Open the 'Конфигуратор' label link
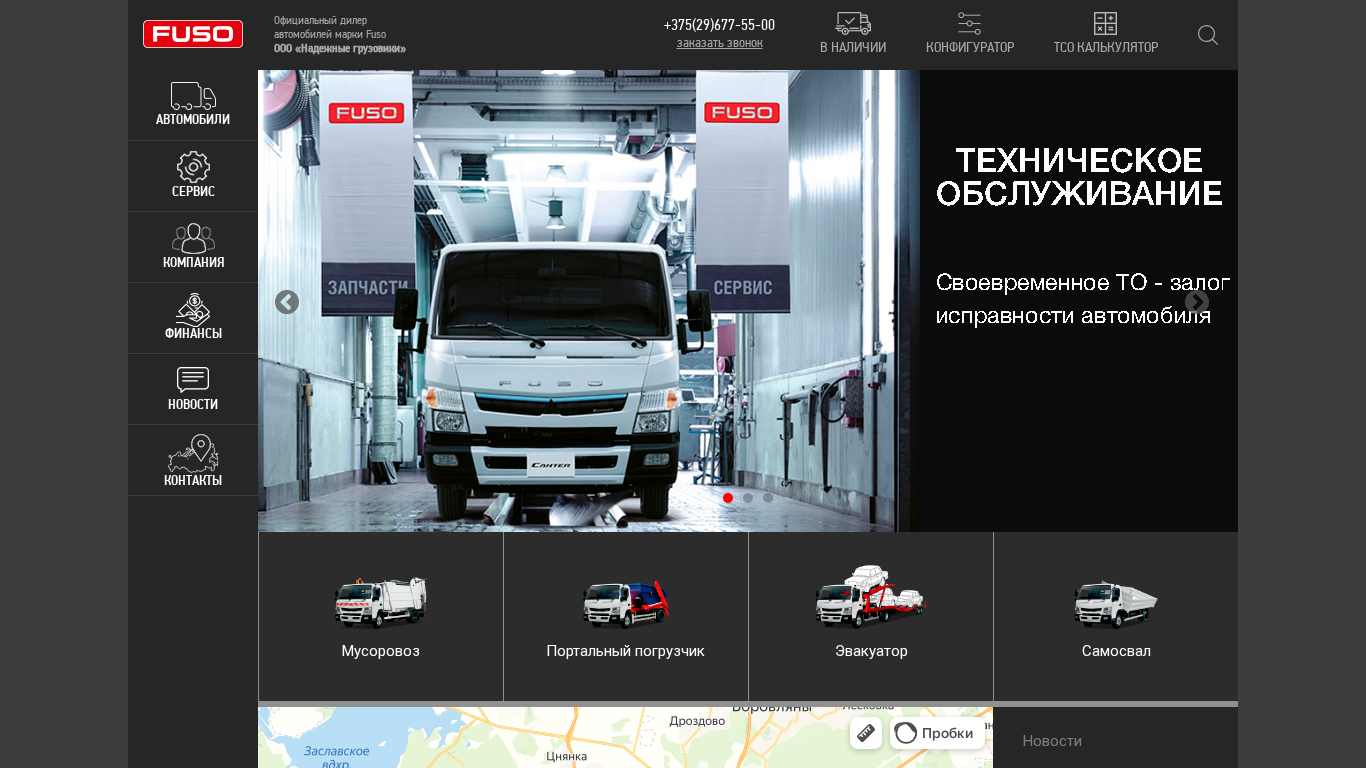The image size is (1366, 768). [970, 47]
